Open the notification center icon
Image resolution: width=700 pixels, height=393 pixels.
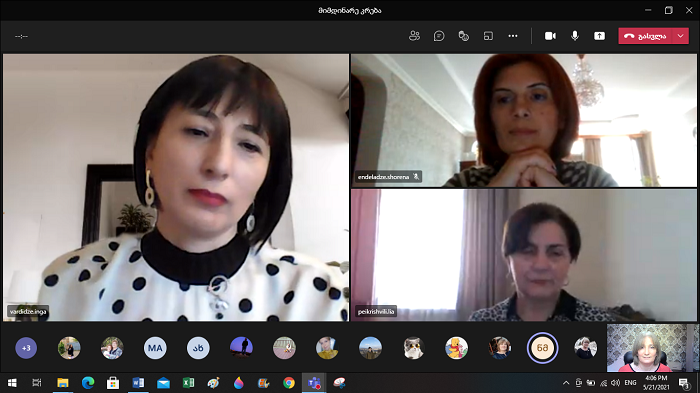tap(684, 383)
